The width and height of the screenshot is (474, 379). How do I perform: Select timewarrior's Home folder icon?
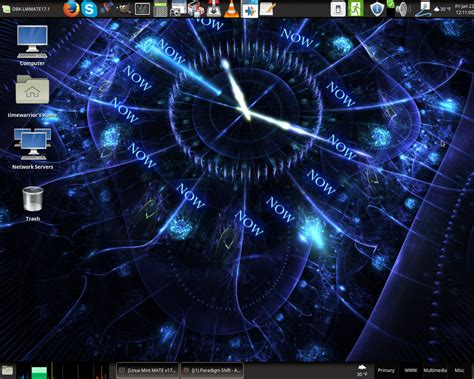click(x=32, y=97)
